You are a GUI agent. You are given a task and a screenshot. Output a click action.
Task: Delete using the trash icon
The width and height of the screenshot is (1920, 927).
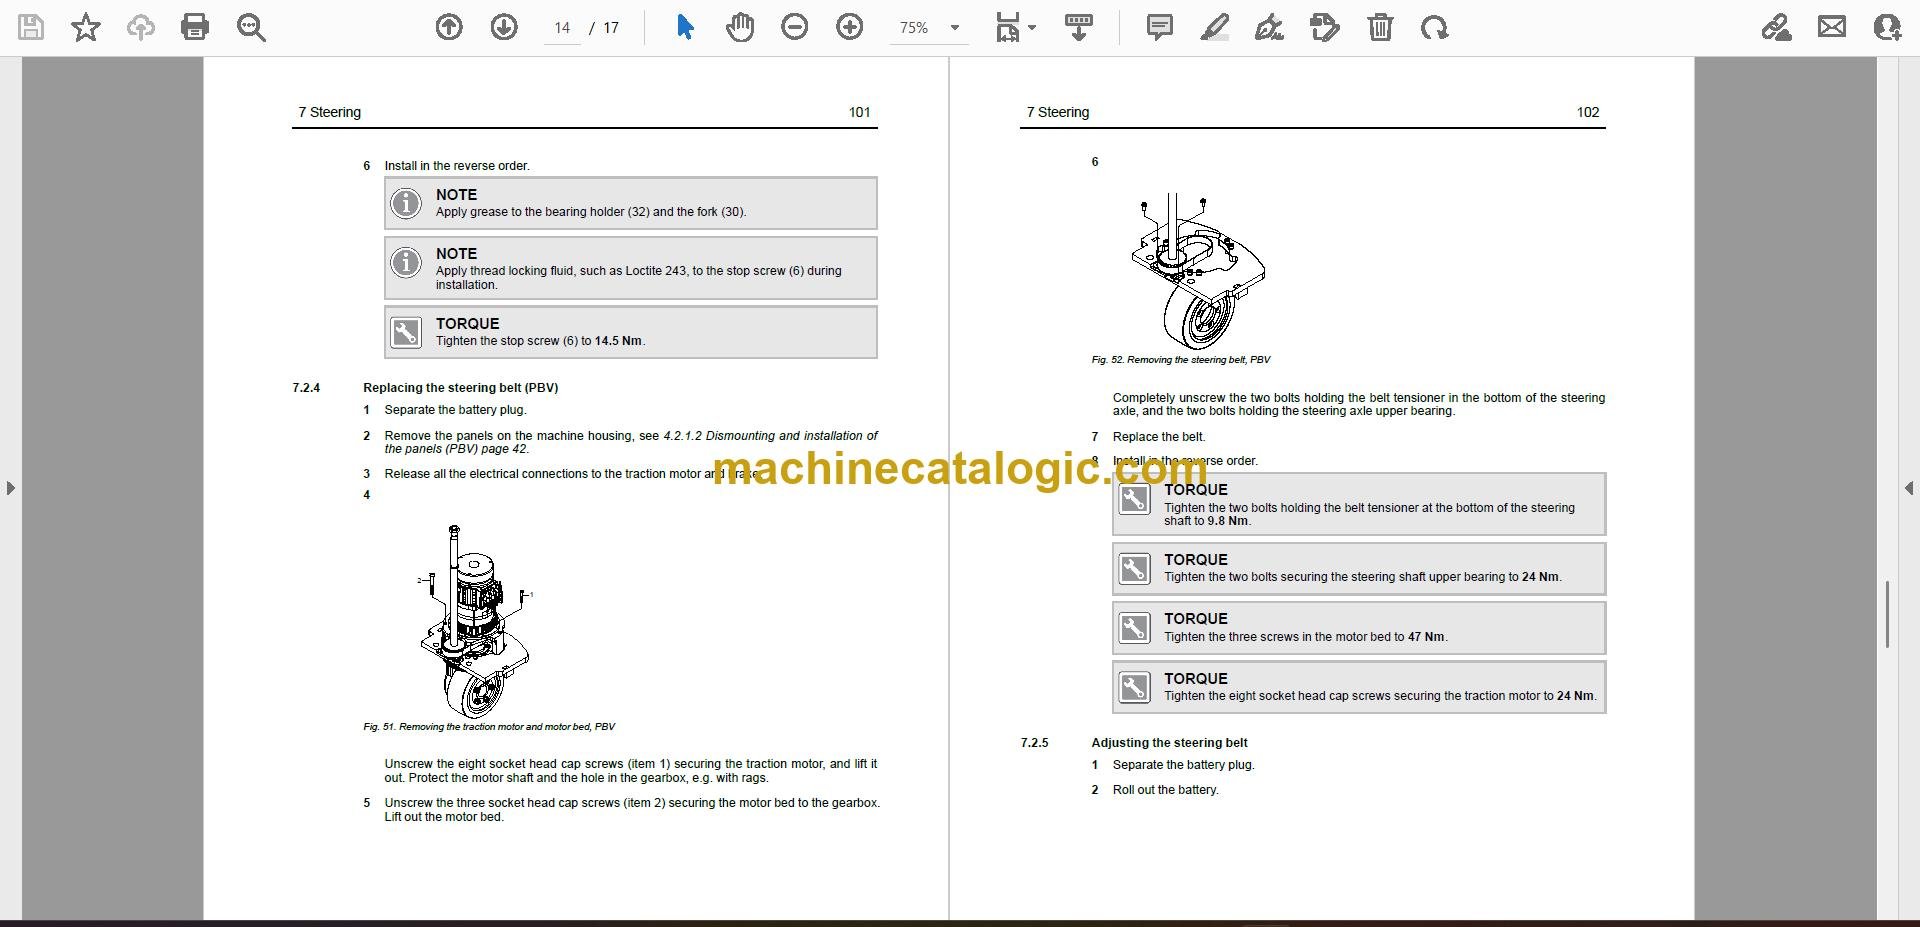click(x=1380, y=27)
